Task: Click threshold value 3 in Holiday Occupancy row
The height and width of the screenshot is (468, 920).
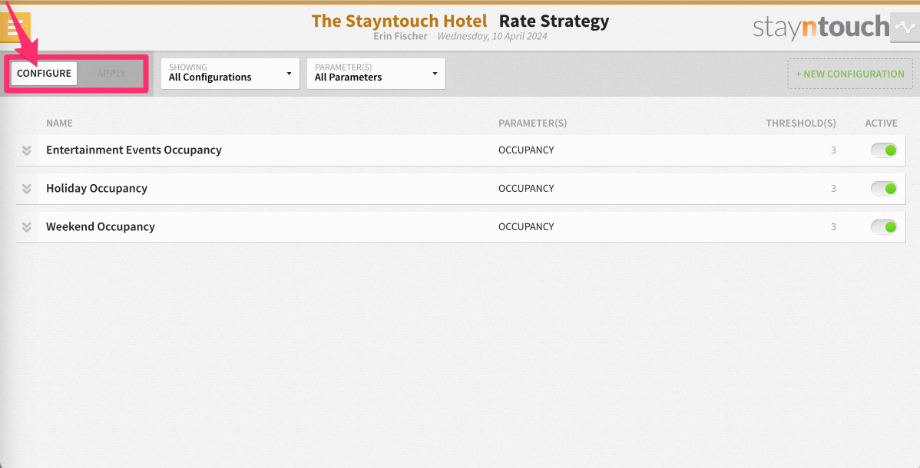Action: point(833,188)
